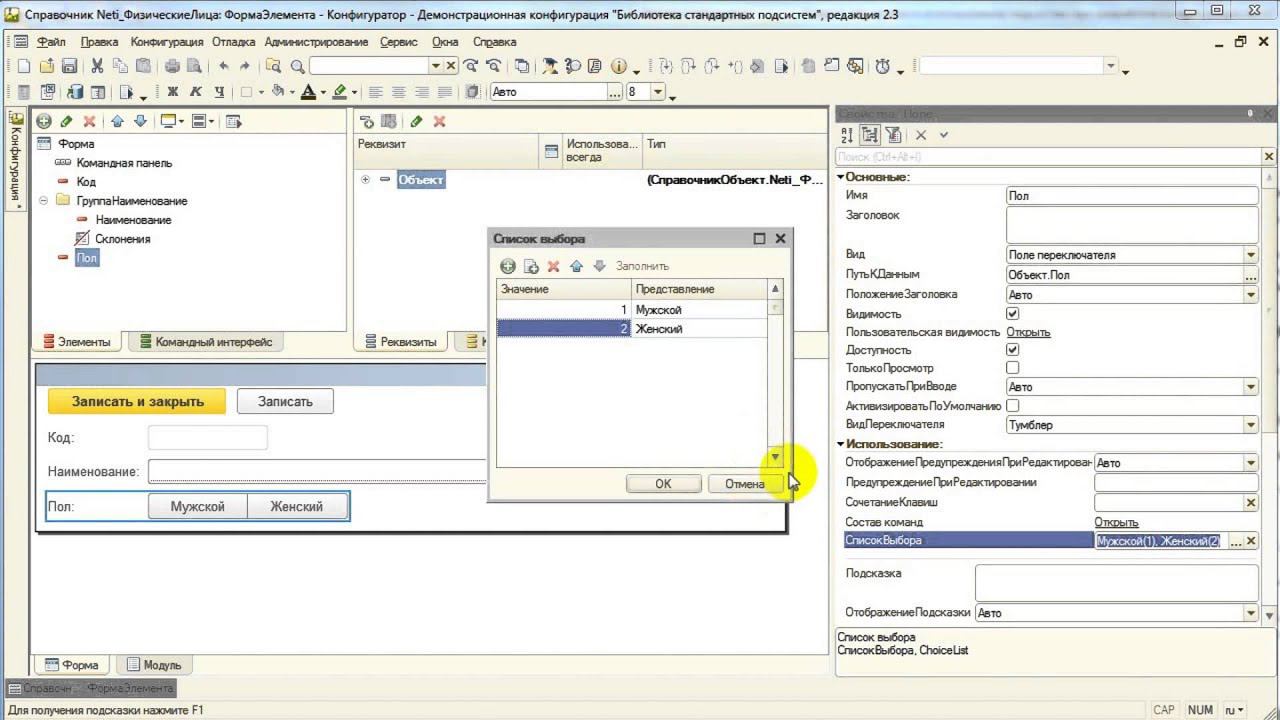The image size is (1280, 720).
Task: Click Add attribute icon in Реквизиты panel
Action: pos(367,121)
